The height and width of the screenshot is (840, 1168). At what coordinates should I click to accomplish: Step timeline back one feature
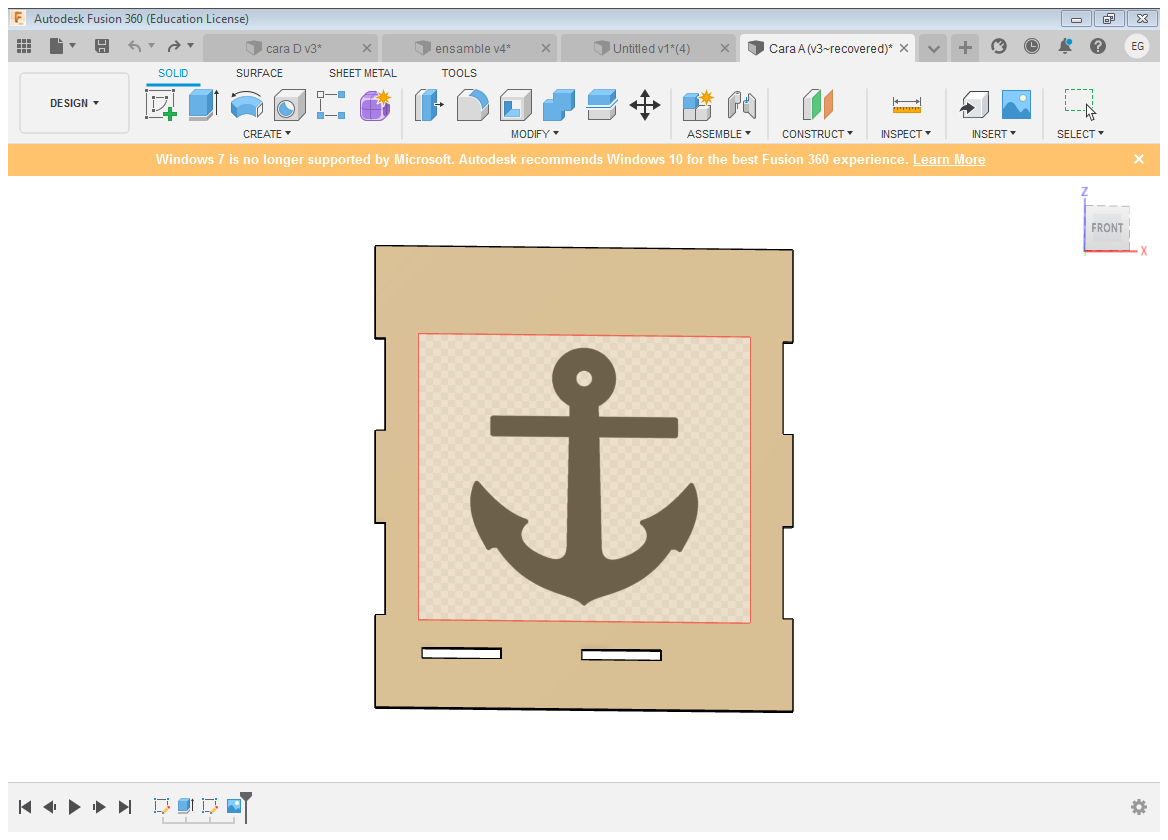(x=49, y=807)
